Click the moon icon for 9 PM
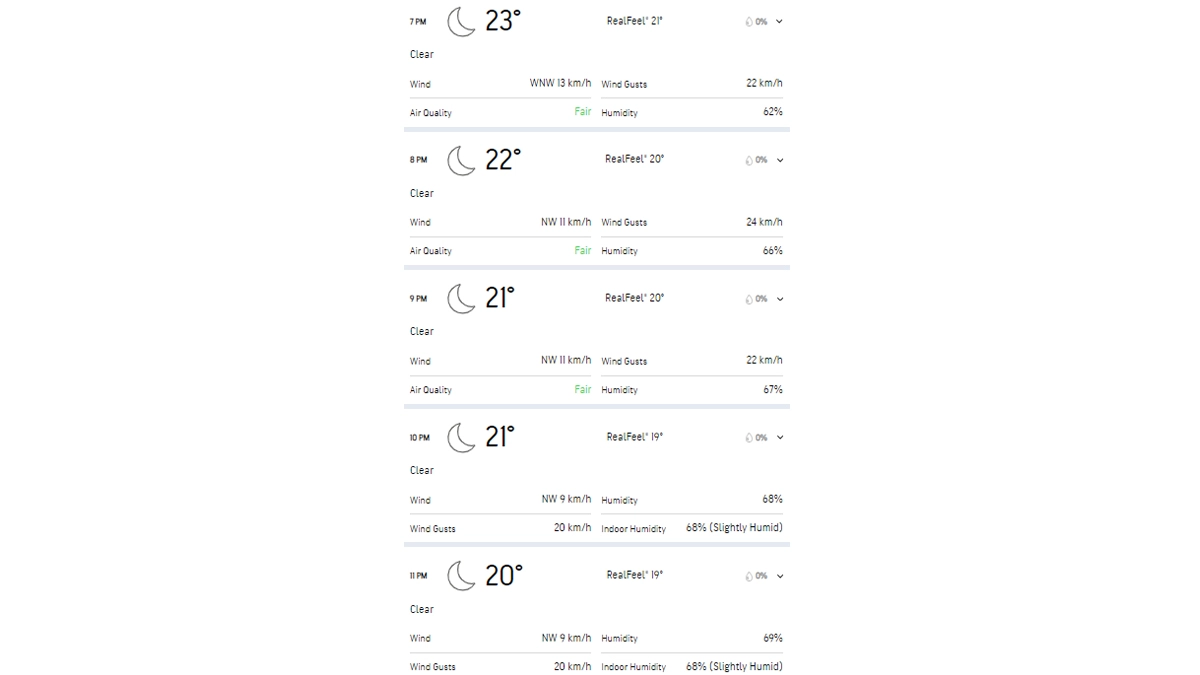1200x675 pixels. [461, 298]
